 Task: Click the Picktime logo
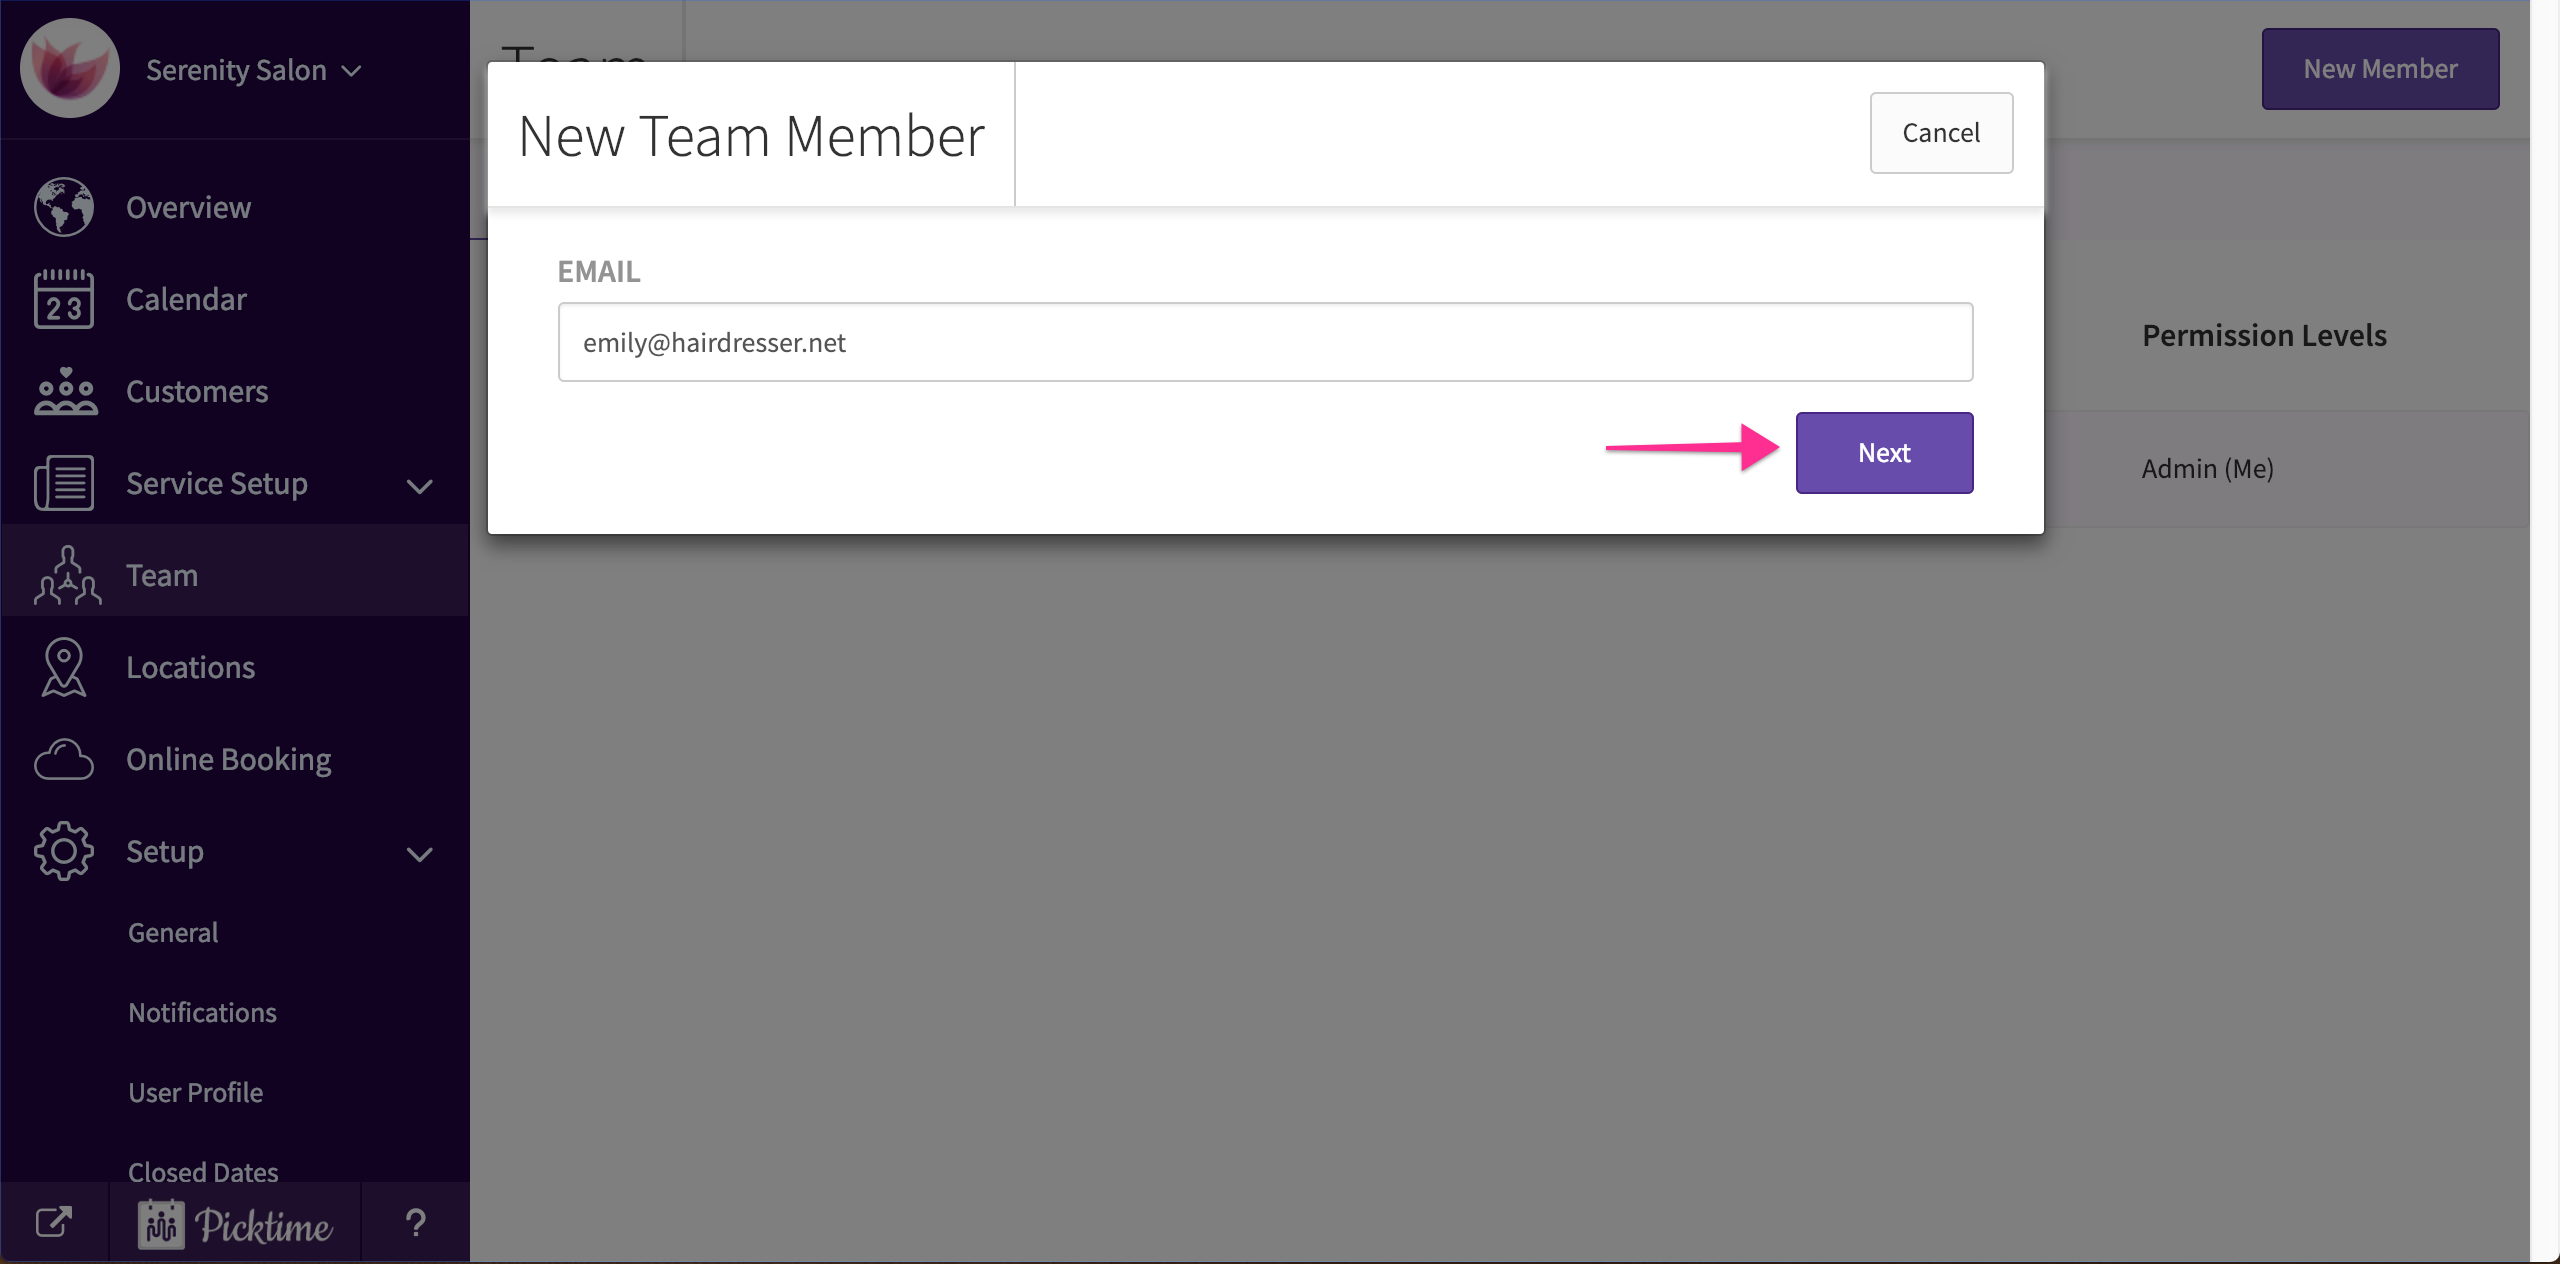tap(235, 1224)
